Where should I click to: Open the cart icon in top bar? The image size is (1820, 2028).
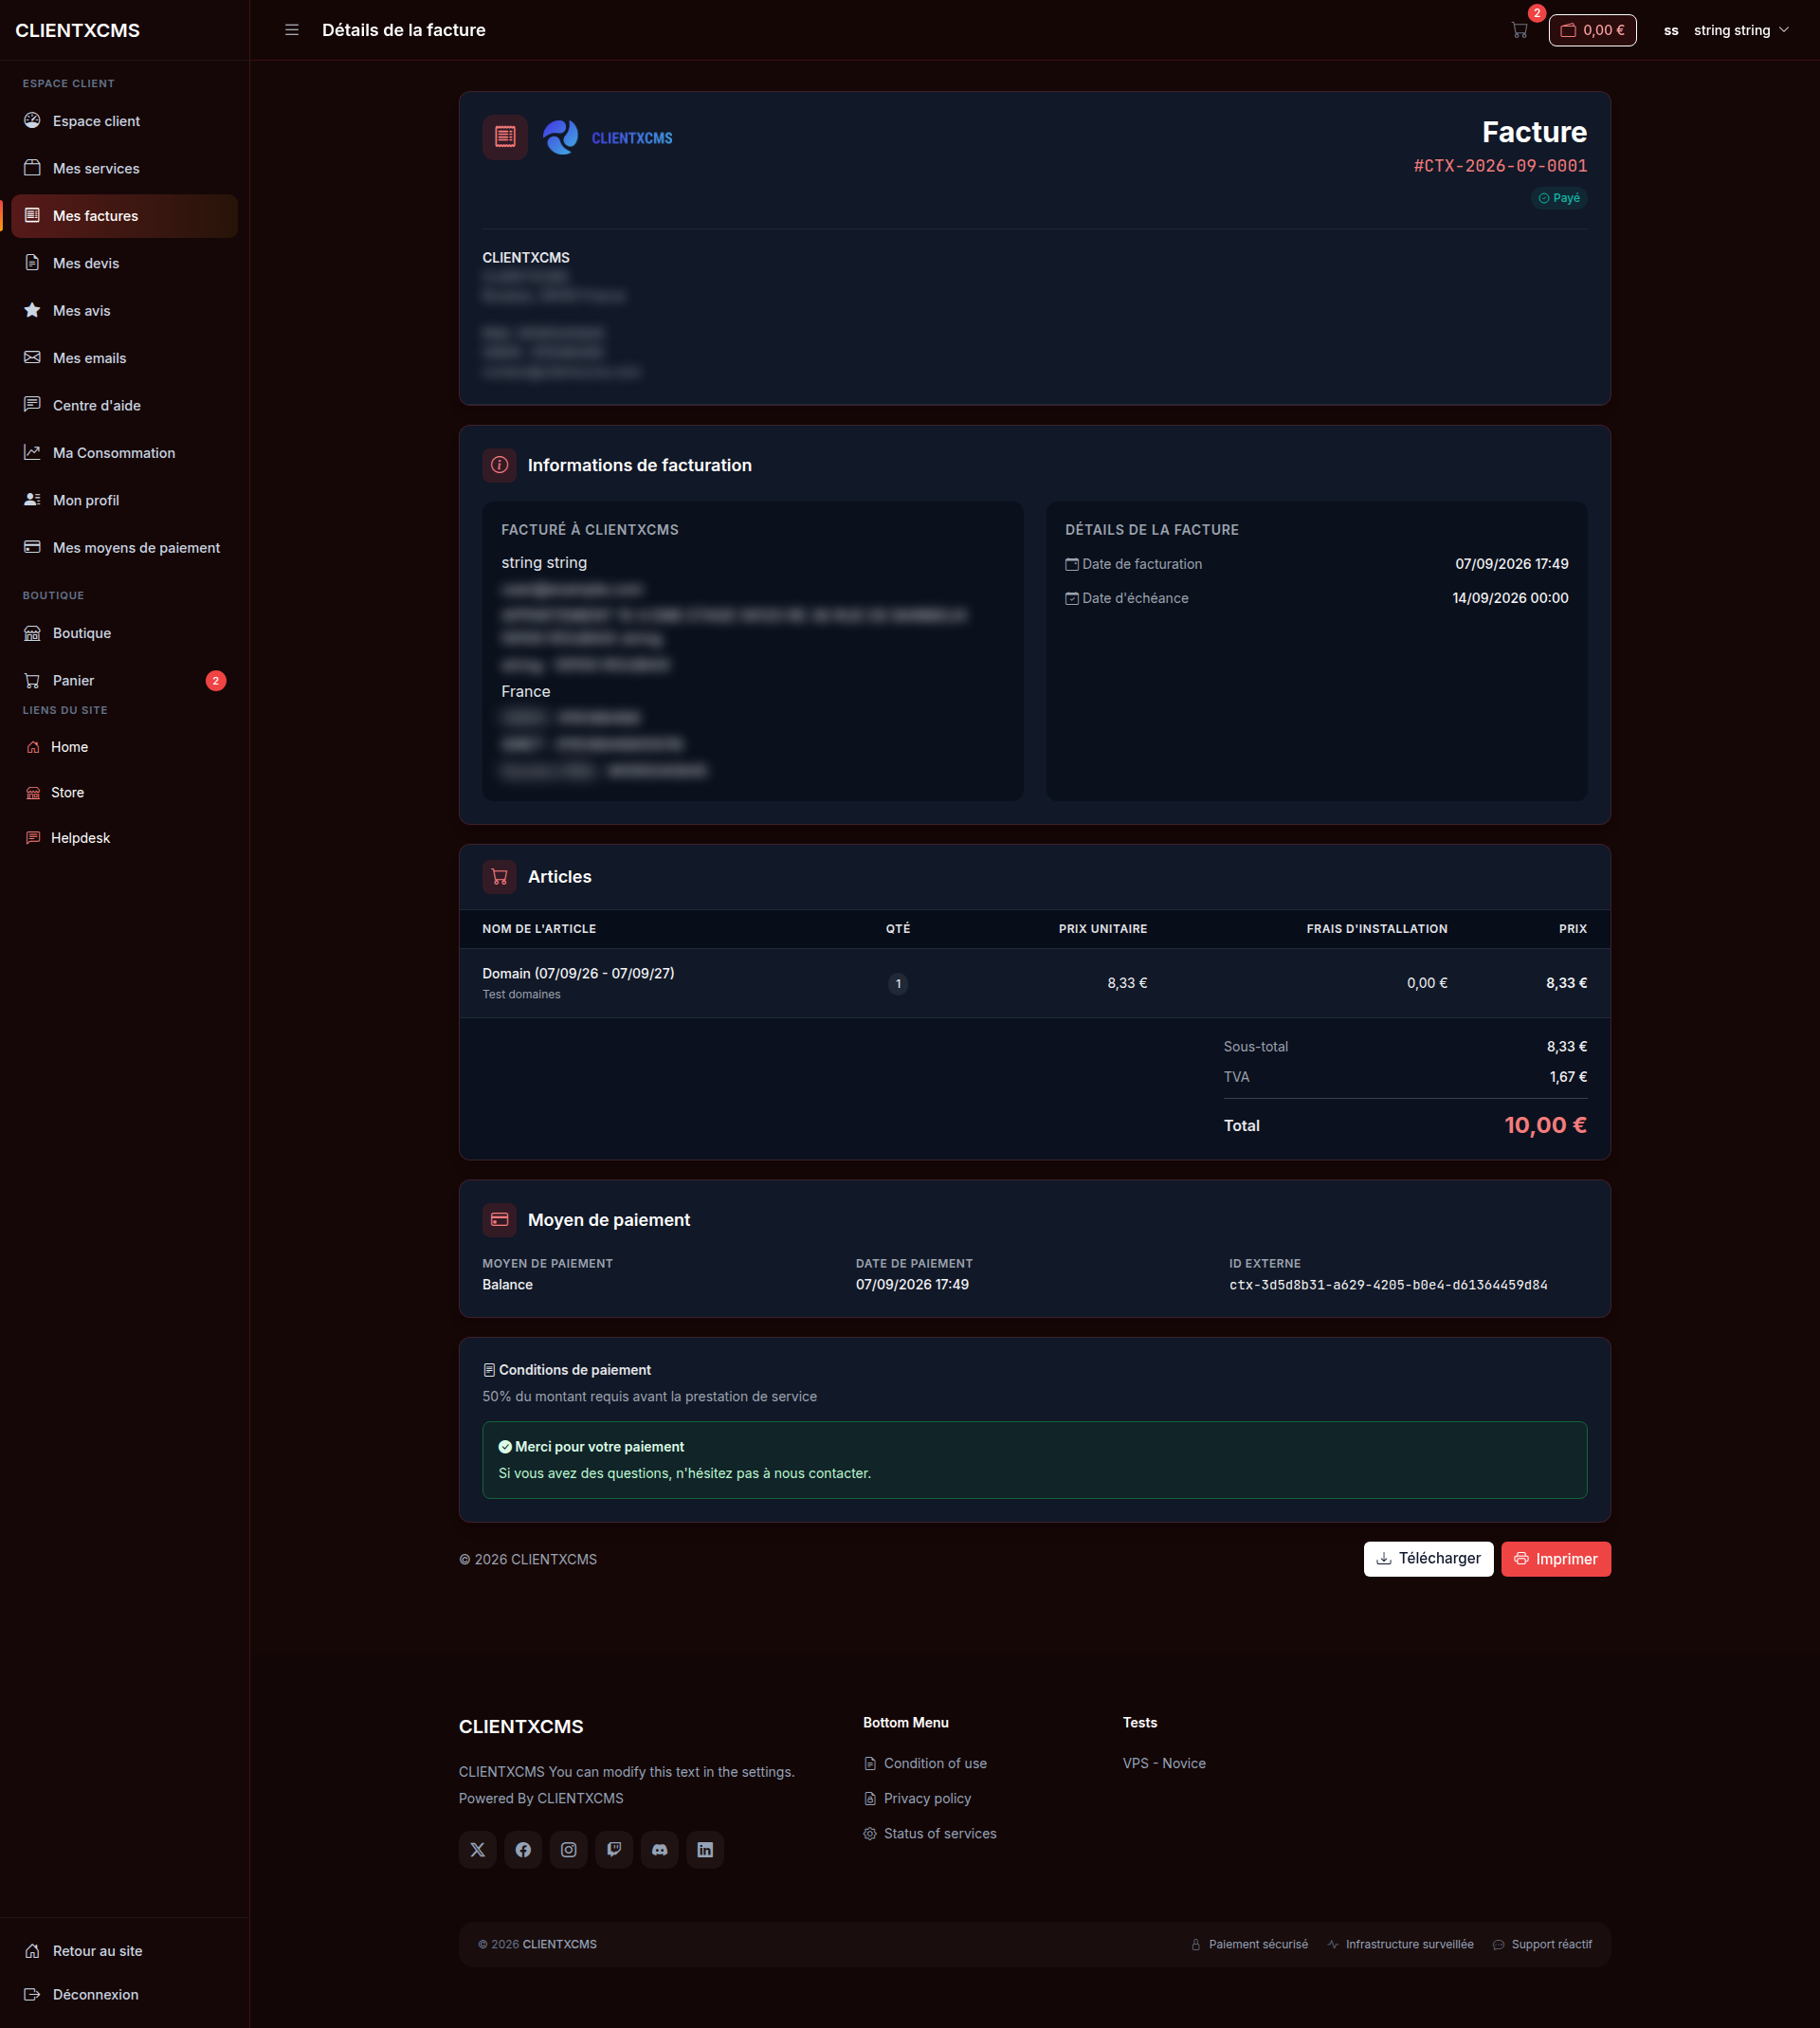point(1519,30)
